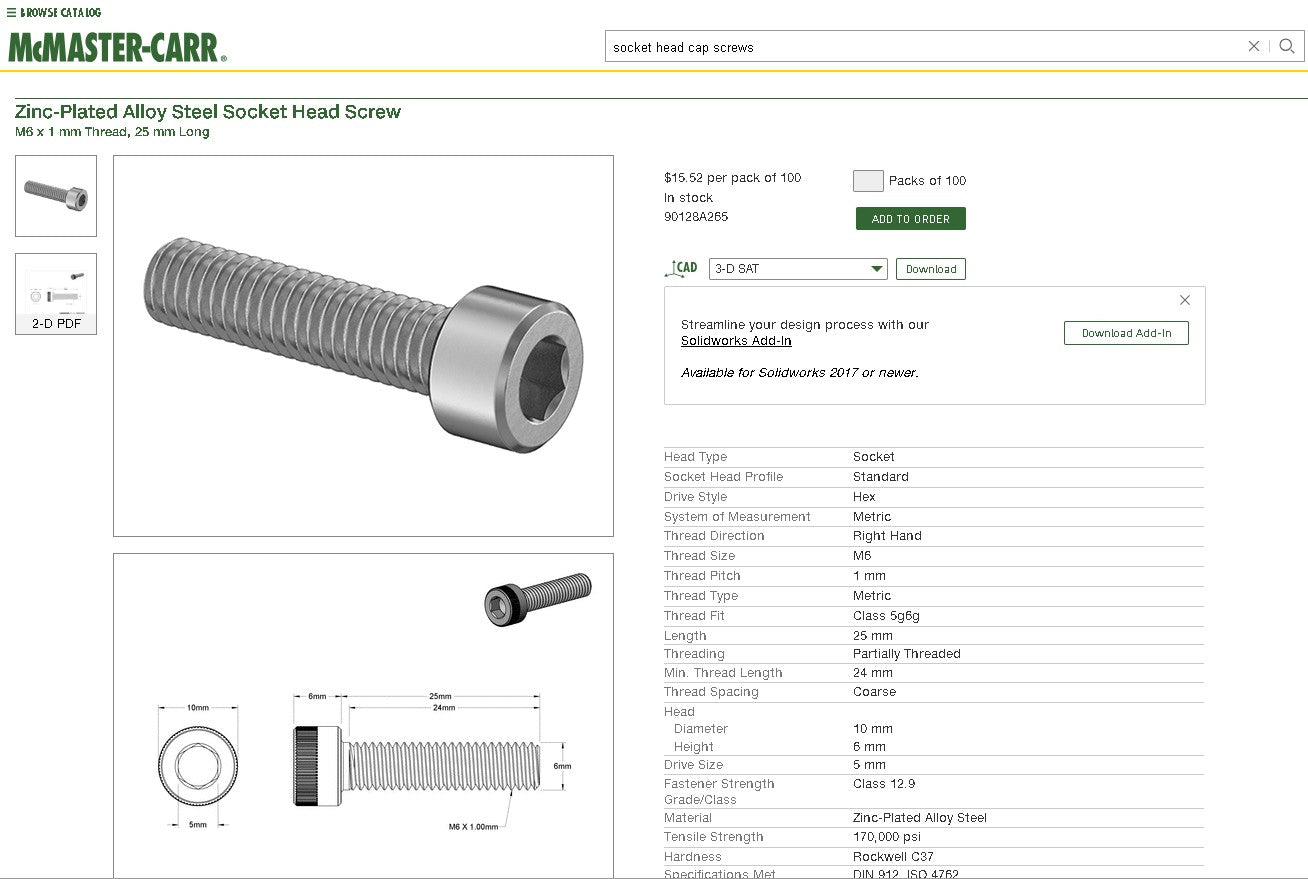Screen dimensions: 1308x879
Task: Click the Material value Zinc-Plated Alloy Steel
Action: point(920,818)
